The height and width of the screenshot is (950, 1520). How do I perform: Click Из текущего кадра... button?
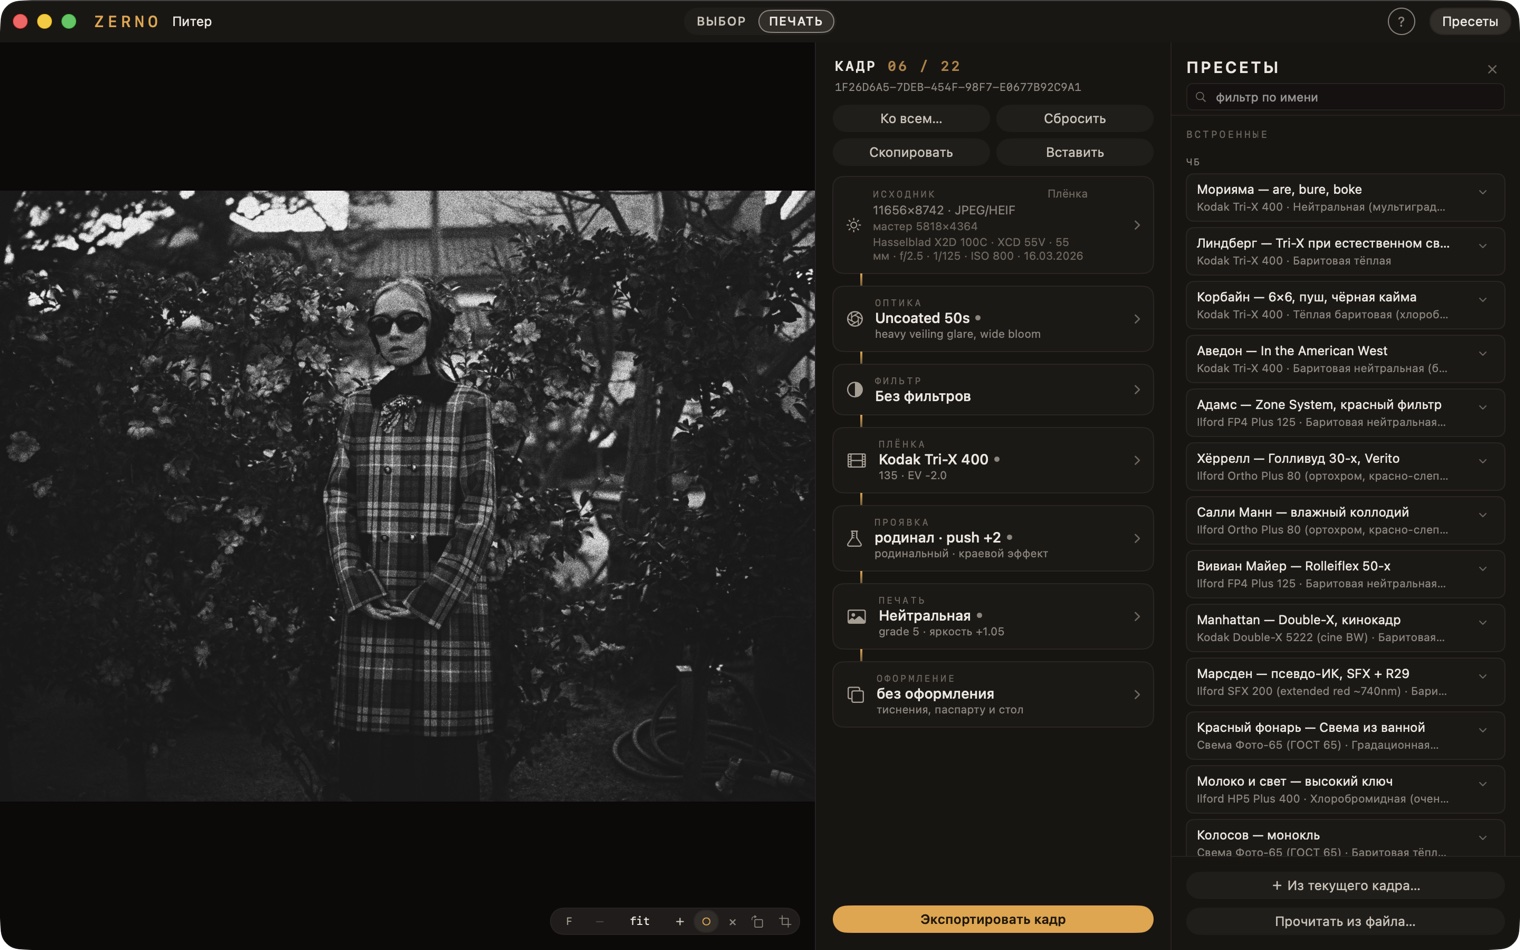point(1345,885)
